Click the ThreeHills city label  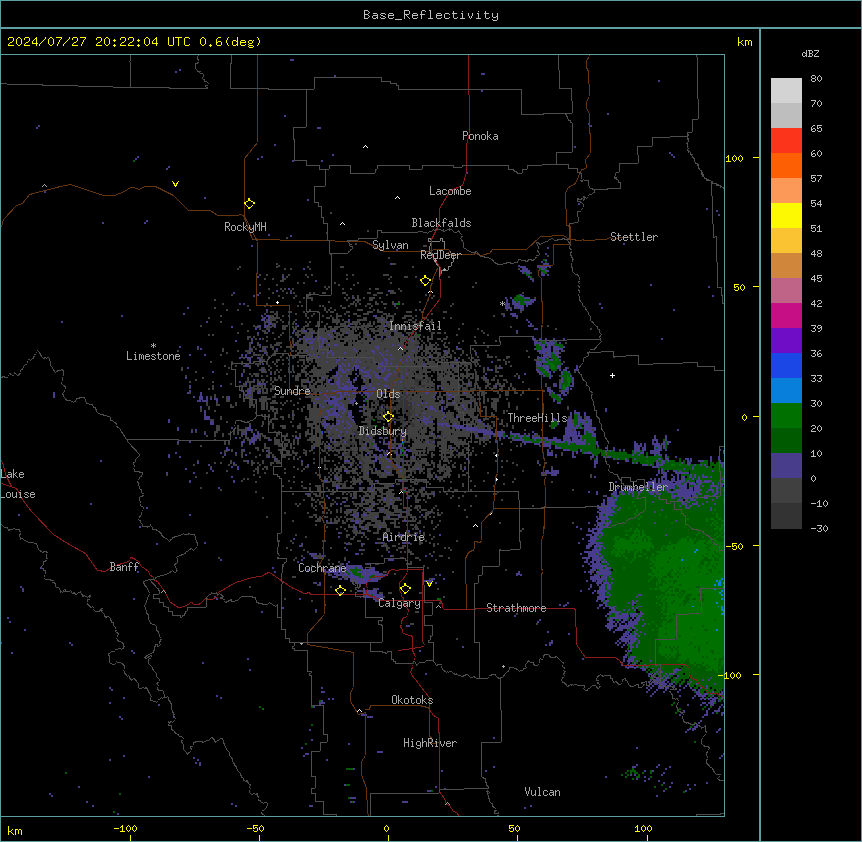[537, 418]
